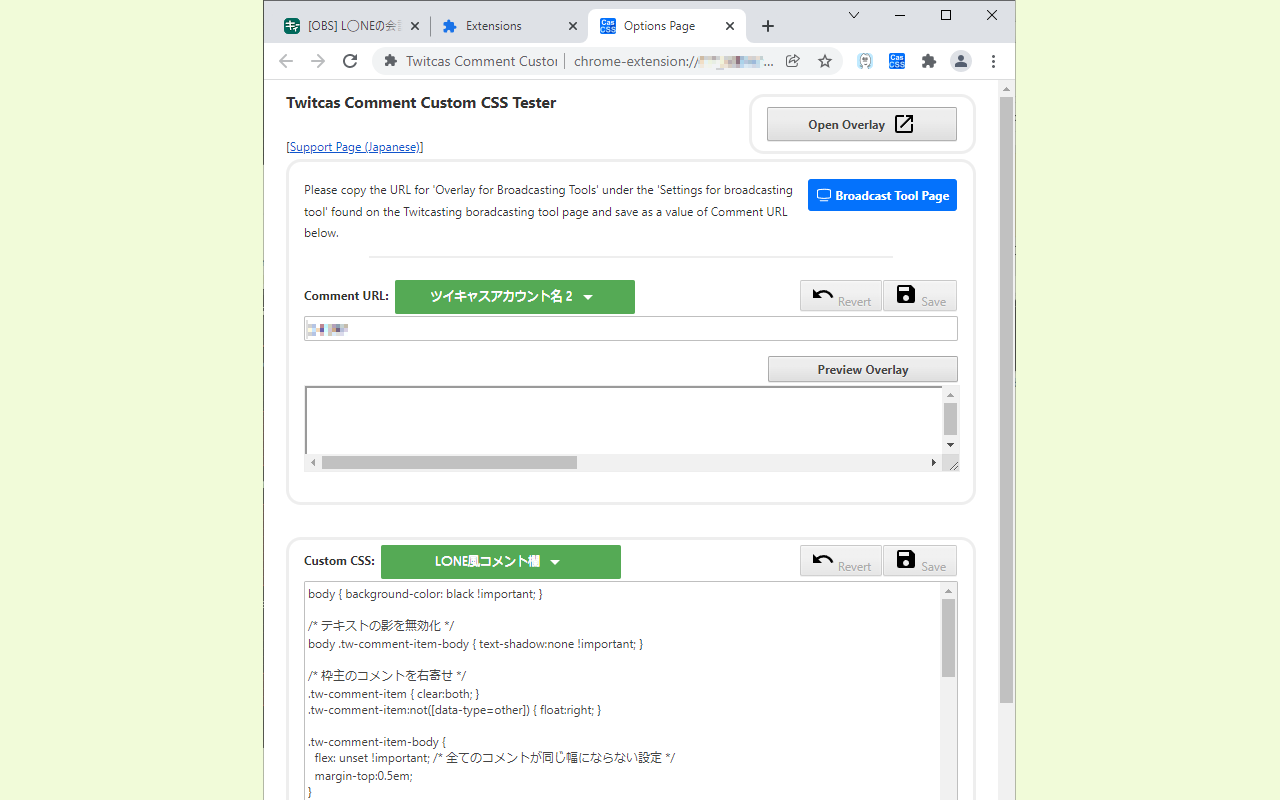Expand the LONE風コメント欄 CSS dropdown
1280x800 pixels.
(501, 562)
